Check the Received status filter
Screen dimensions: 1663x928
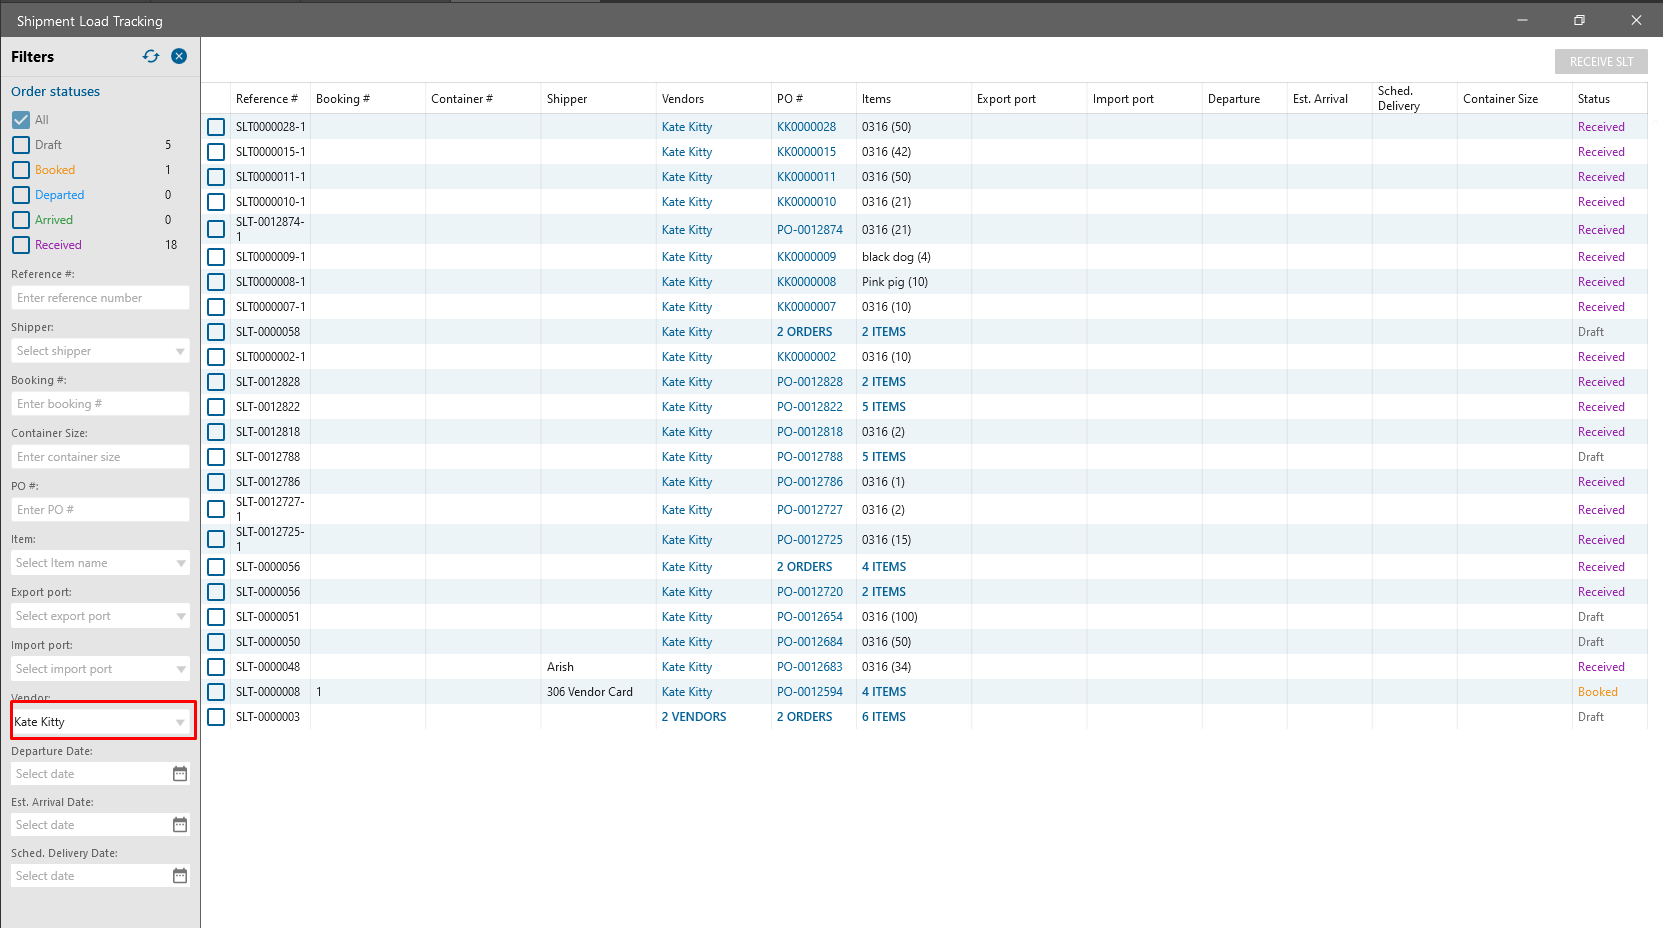tap(21, 245)
